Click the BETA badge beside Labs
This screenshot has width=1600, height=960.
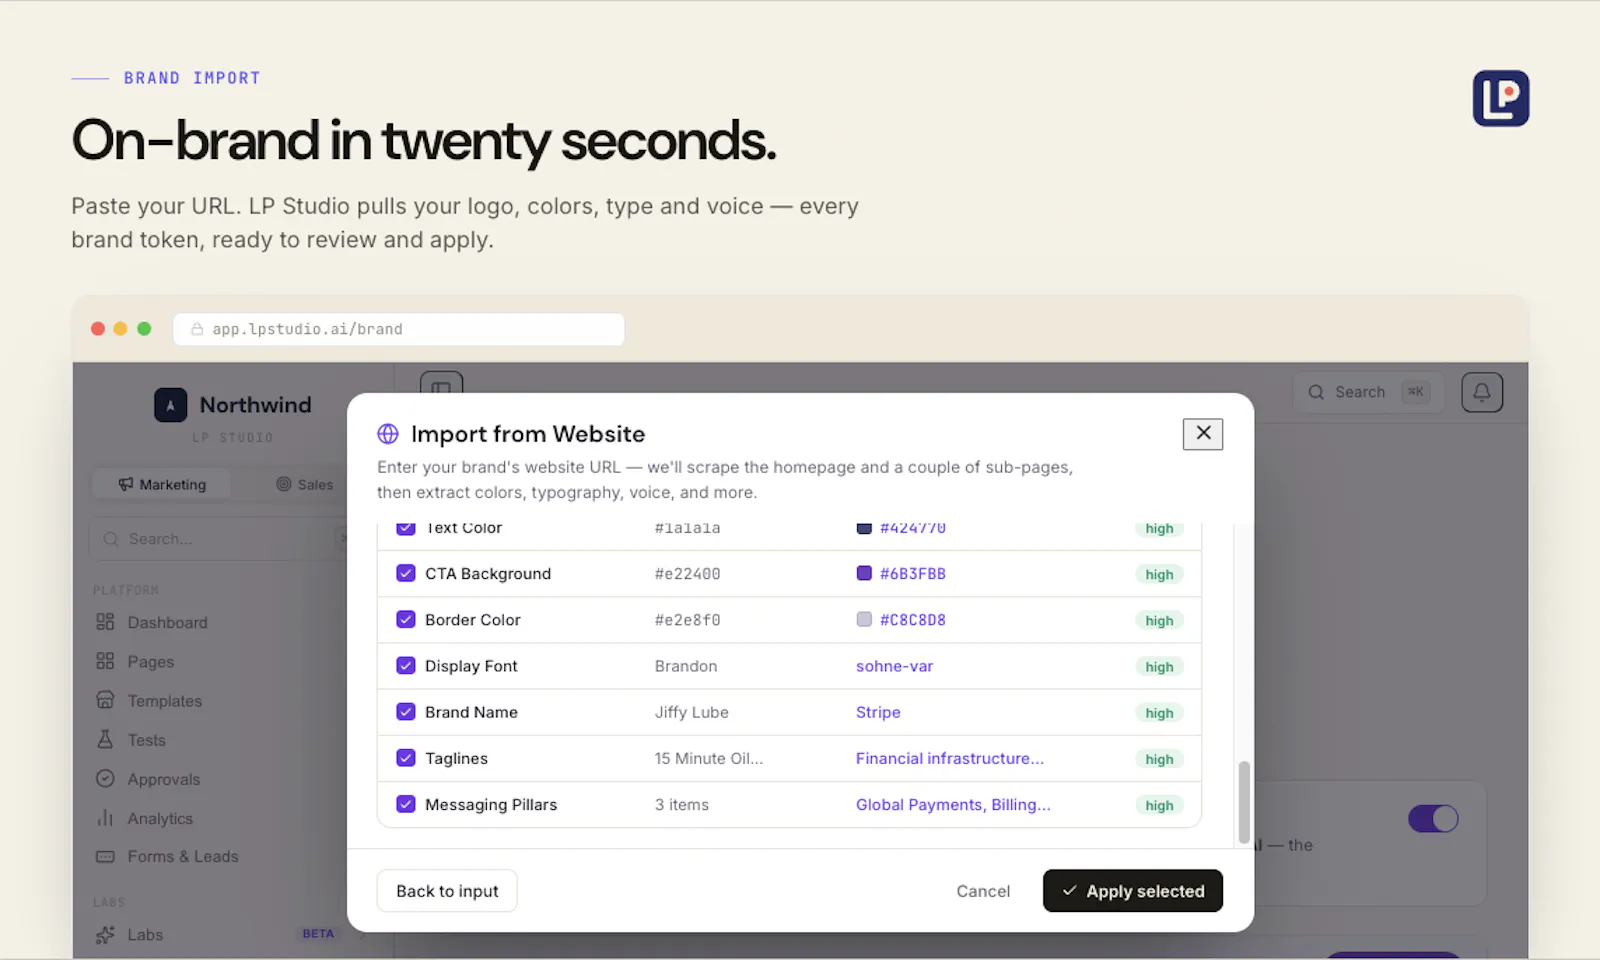318,934
